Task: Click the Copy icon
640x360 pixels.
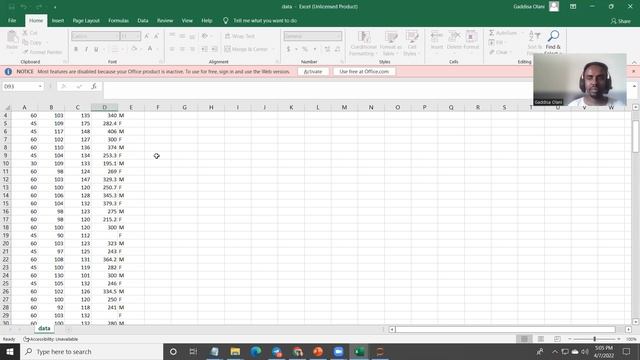Action: [x=25, y=42]
